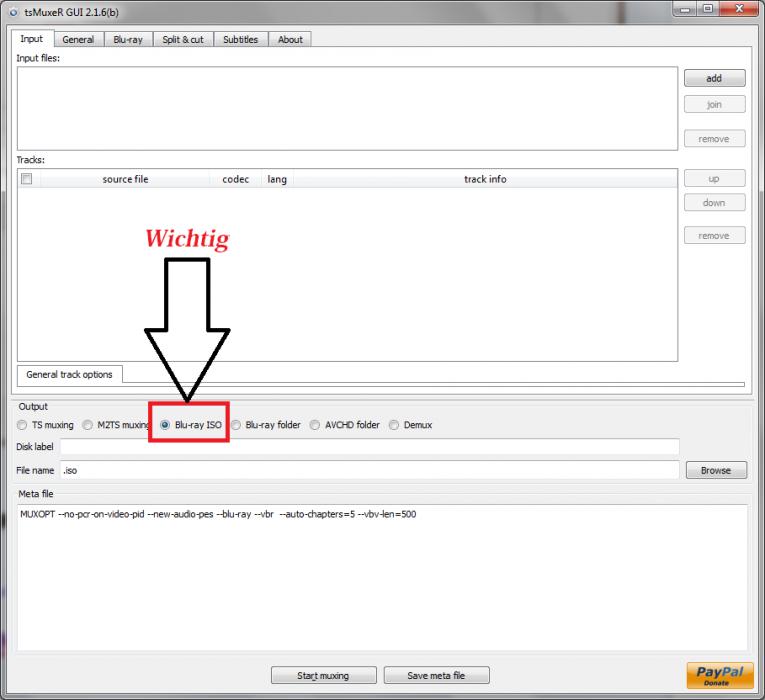Click the Disk label input field
Viewport: 765px width, 700px height.
pos(369,447)
